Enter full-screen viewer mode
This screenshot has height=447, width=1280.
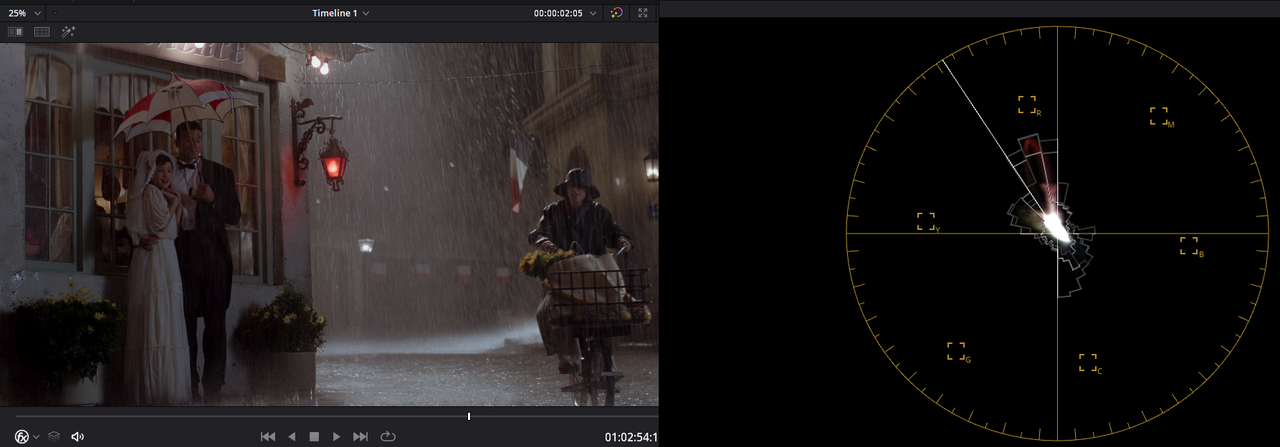(x=642, y=13)
